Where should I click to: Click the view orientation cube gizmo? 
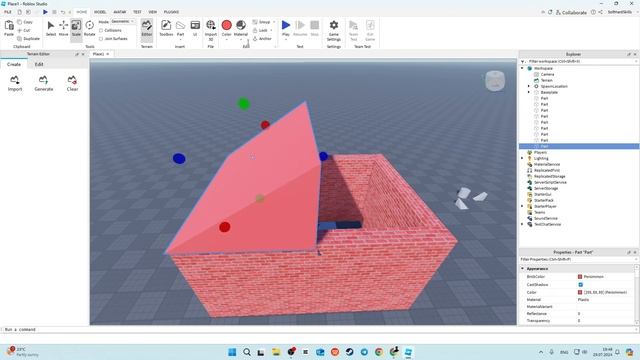[495, 80]
